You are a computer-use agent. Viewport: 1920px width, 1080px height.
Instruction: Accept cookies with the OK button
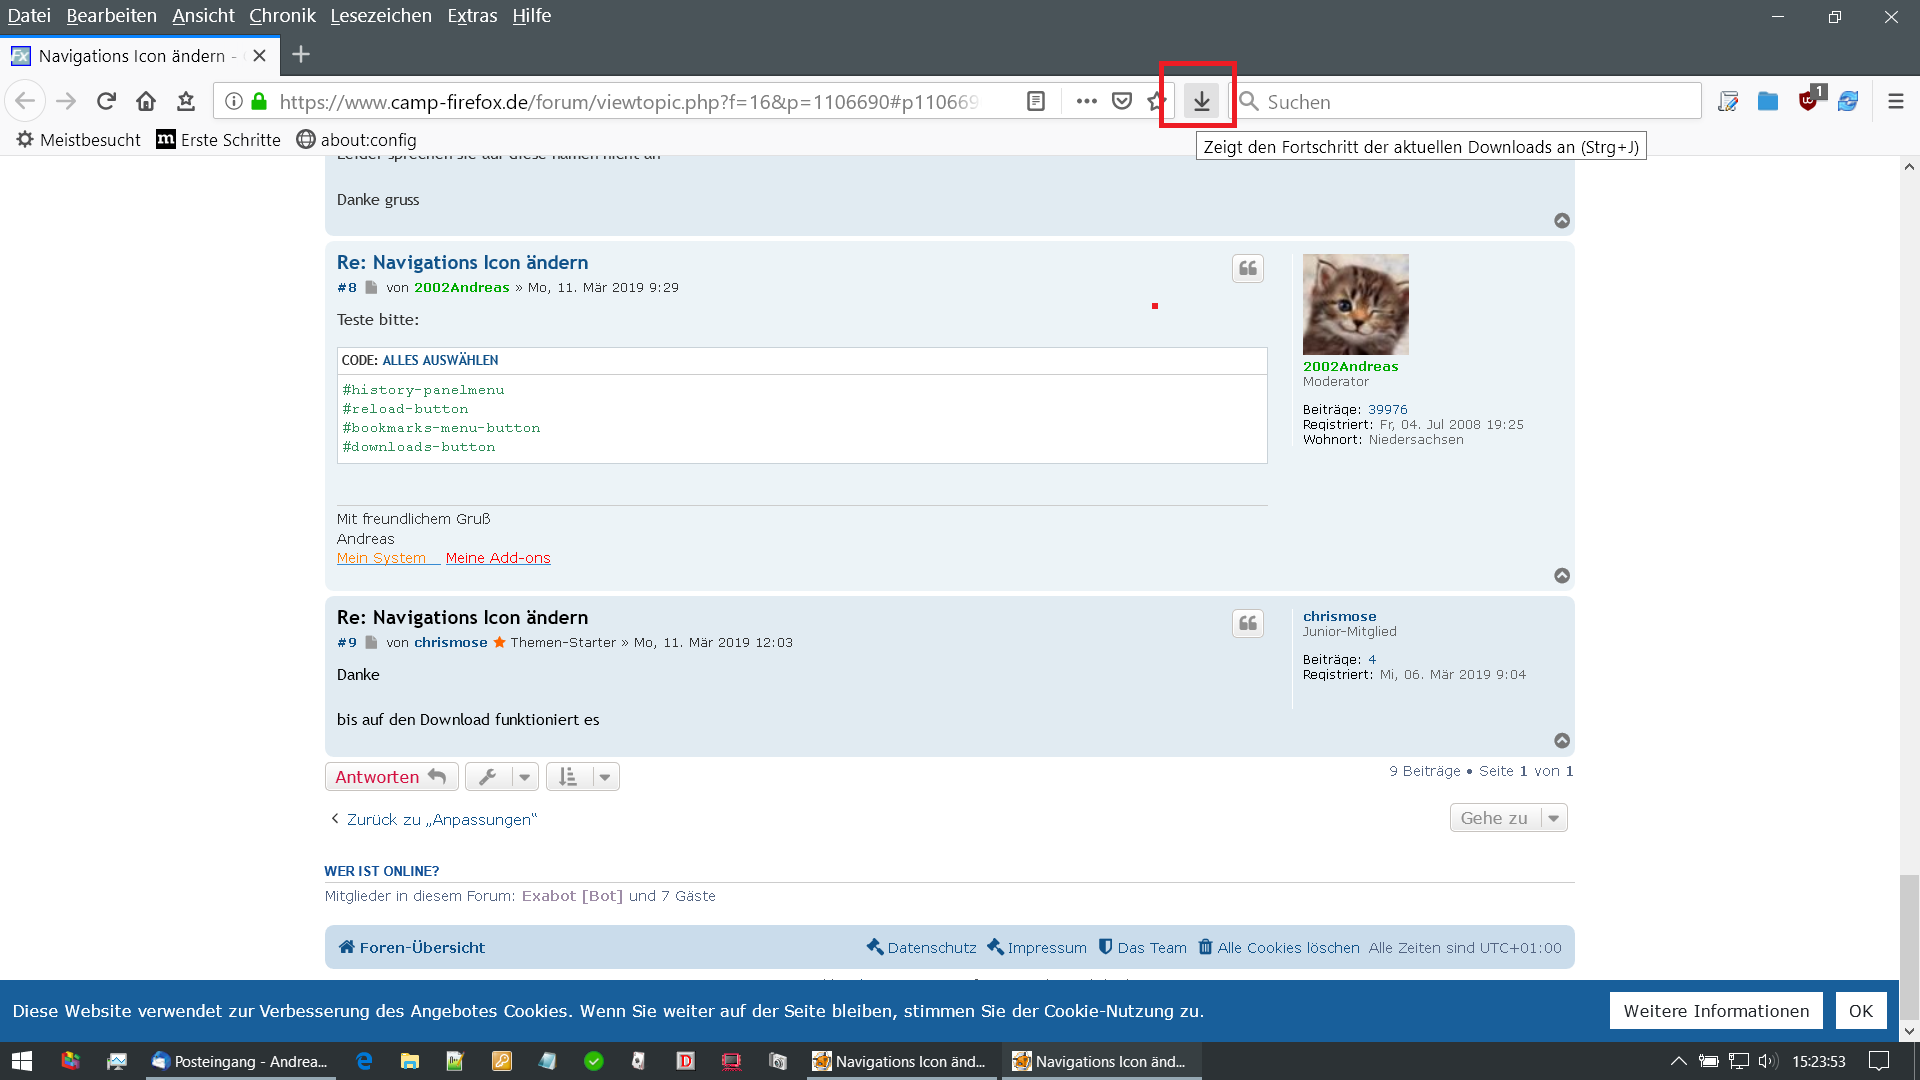coord(1860,1011)
